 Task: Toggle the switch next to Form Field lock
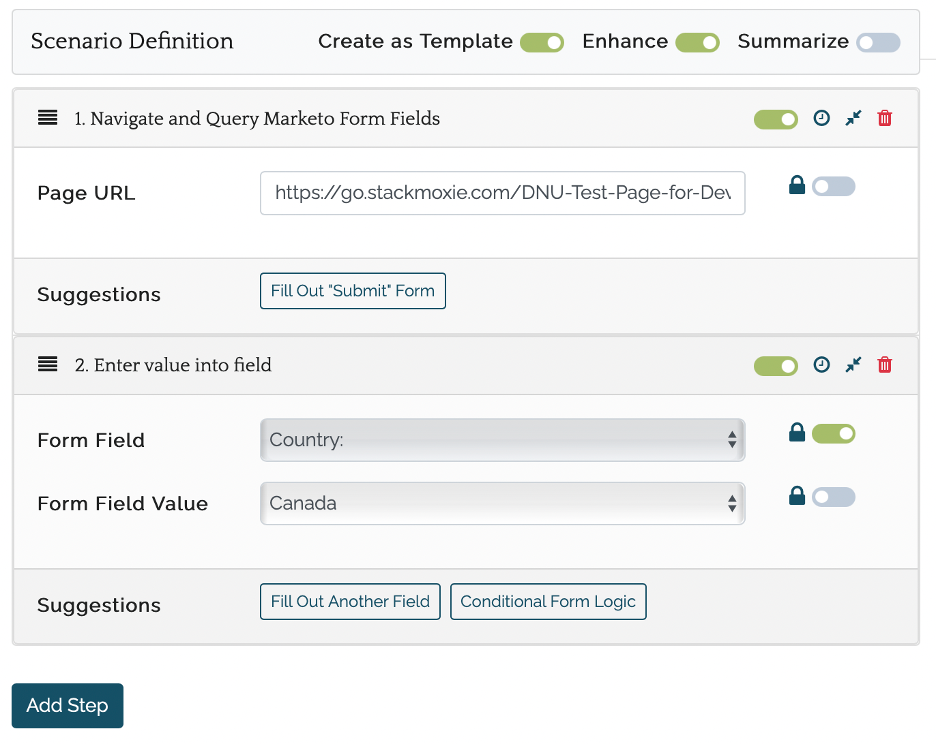click(833, 434)
